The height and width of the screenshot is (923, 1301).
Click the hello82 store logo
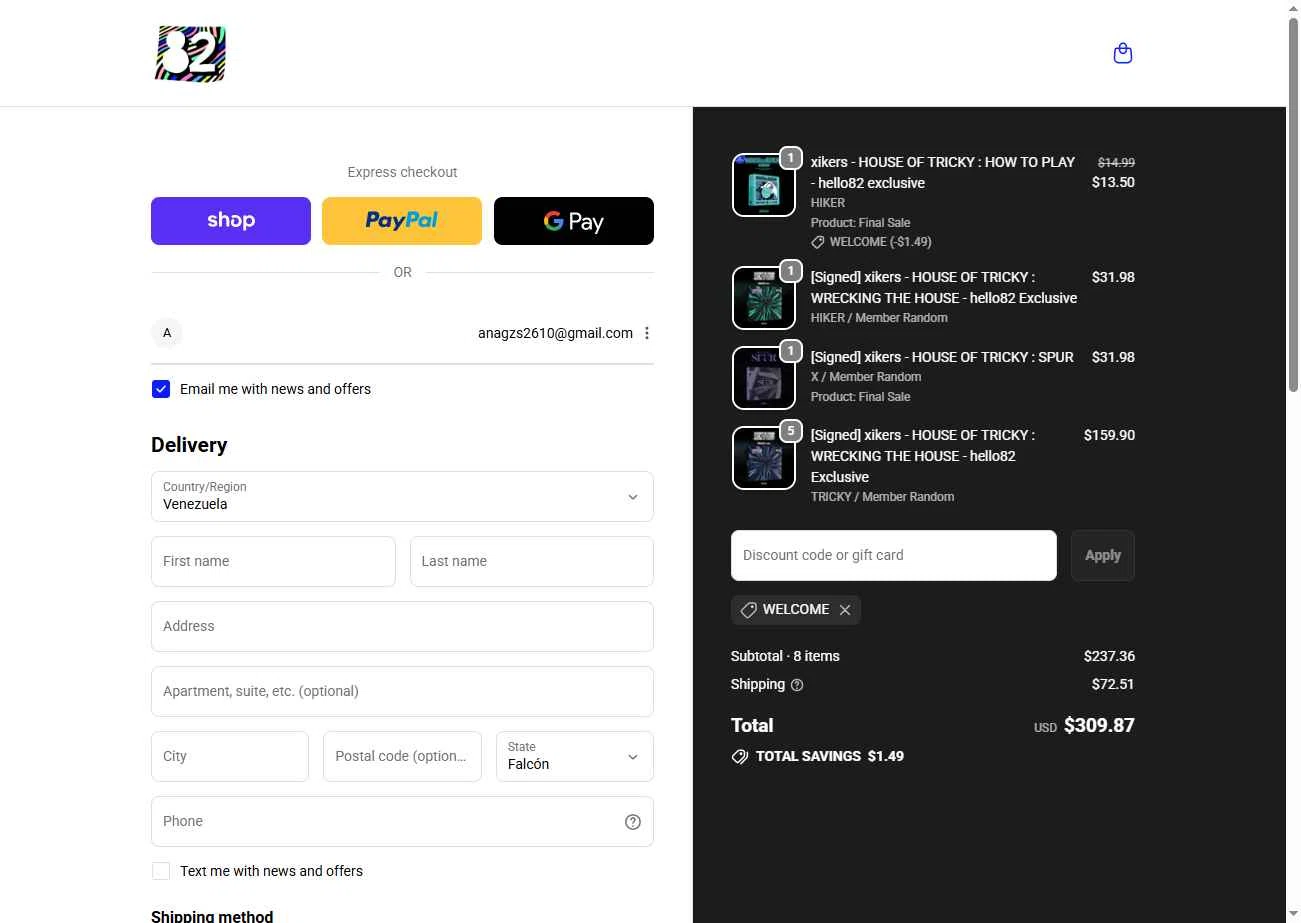click(x=191, y=54)
